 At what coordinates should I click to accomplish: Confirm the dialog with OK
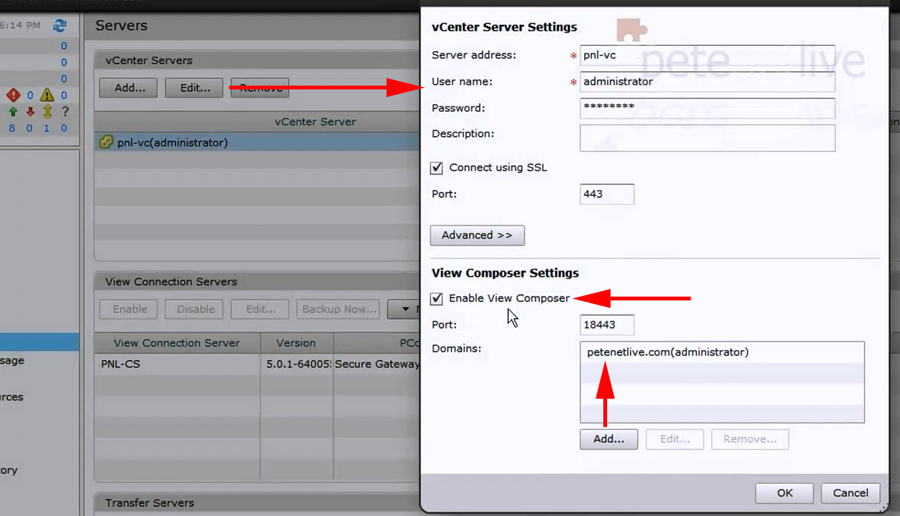[784, 493]
